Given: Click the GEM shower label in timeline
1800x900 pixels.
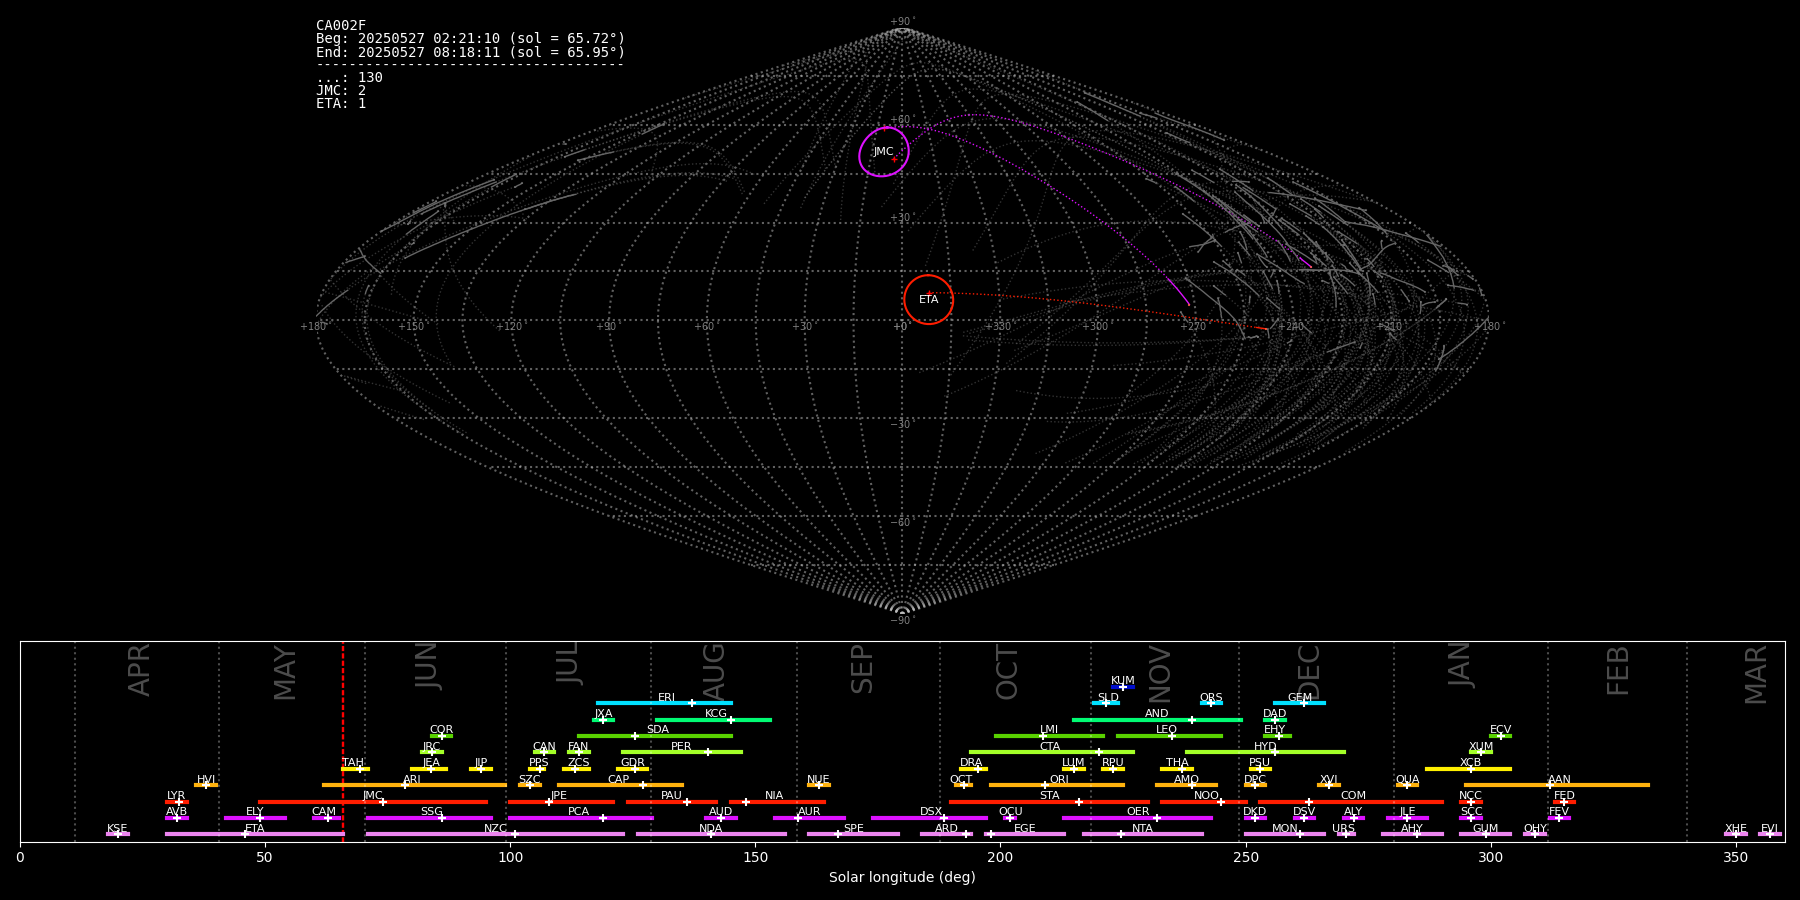Looking at the screenshot, I should coord(1300,698).
